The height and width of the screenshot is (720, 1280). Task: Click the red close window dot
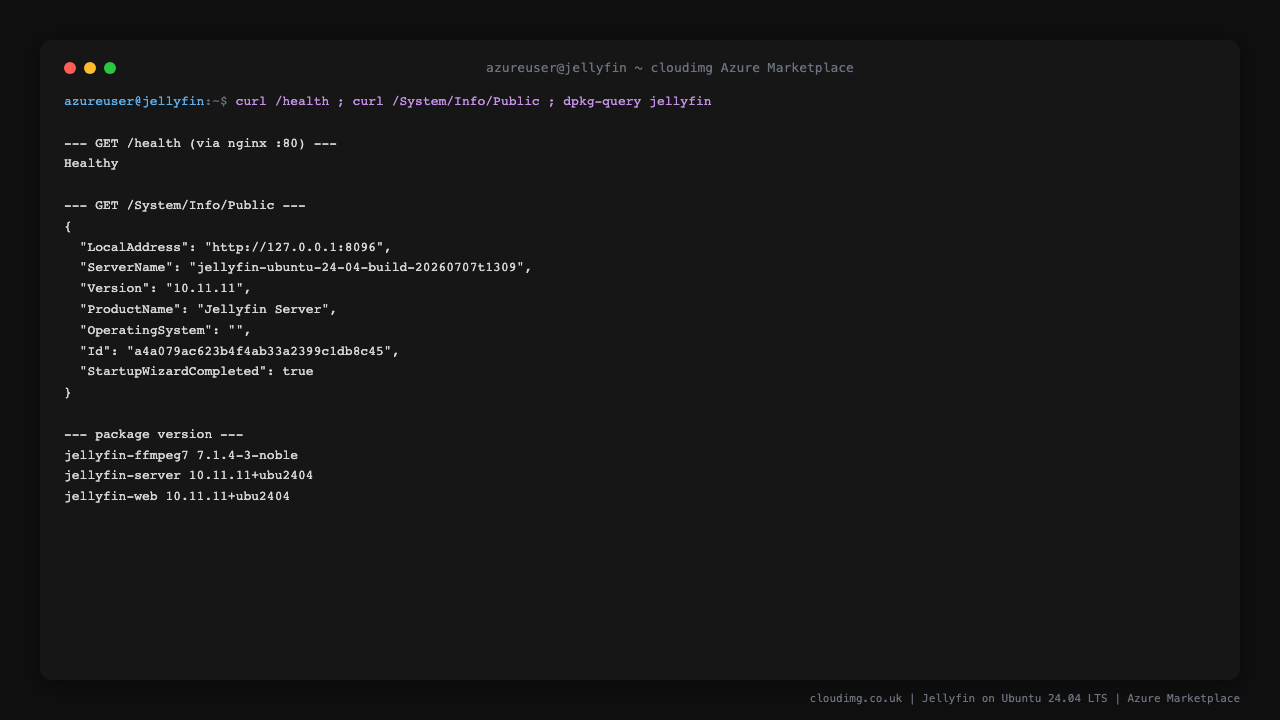(70, 68)
